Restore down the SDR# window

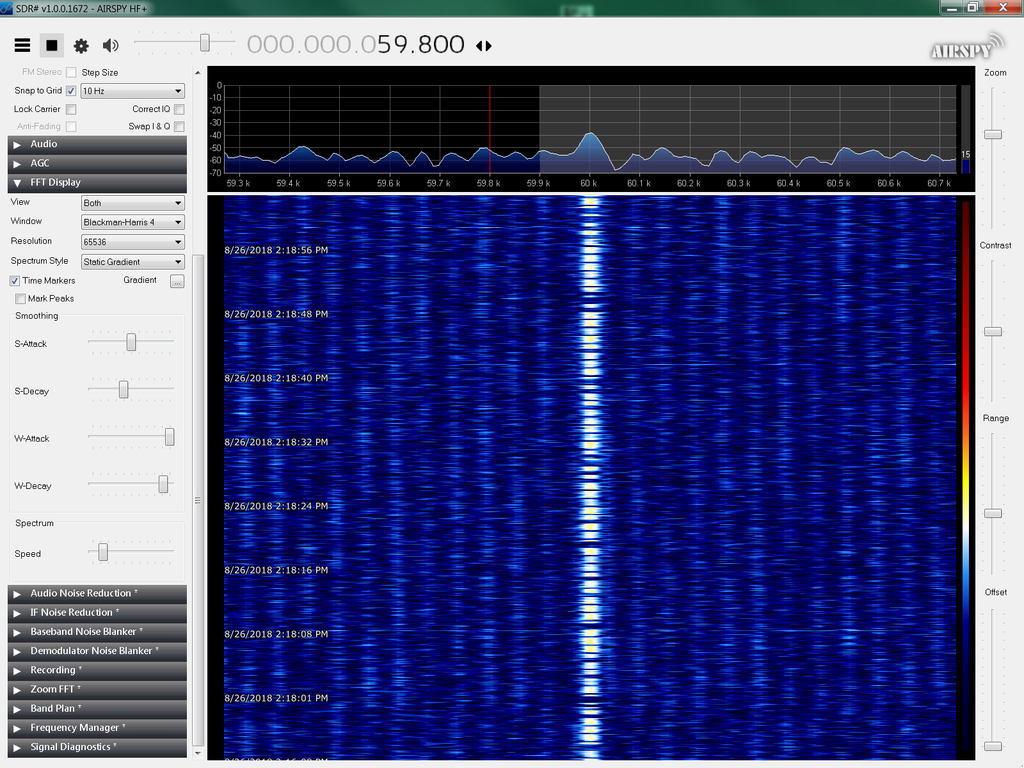point(972,7)
